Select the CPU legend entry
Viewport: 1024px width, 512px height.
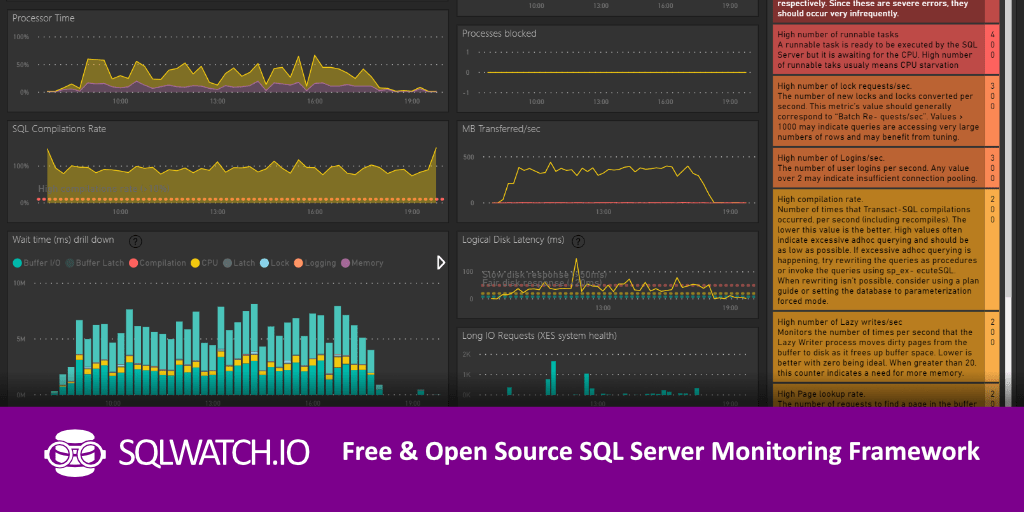pyautogui.click(x=204, y=263)
